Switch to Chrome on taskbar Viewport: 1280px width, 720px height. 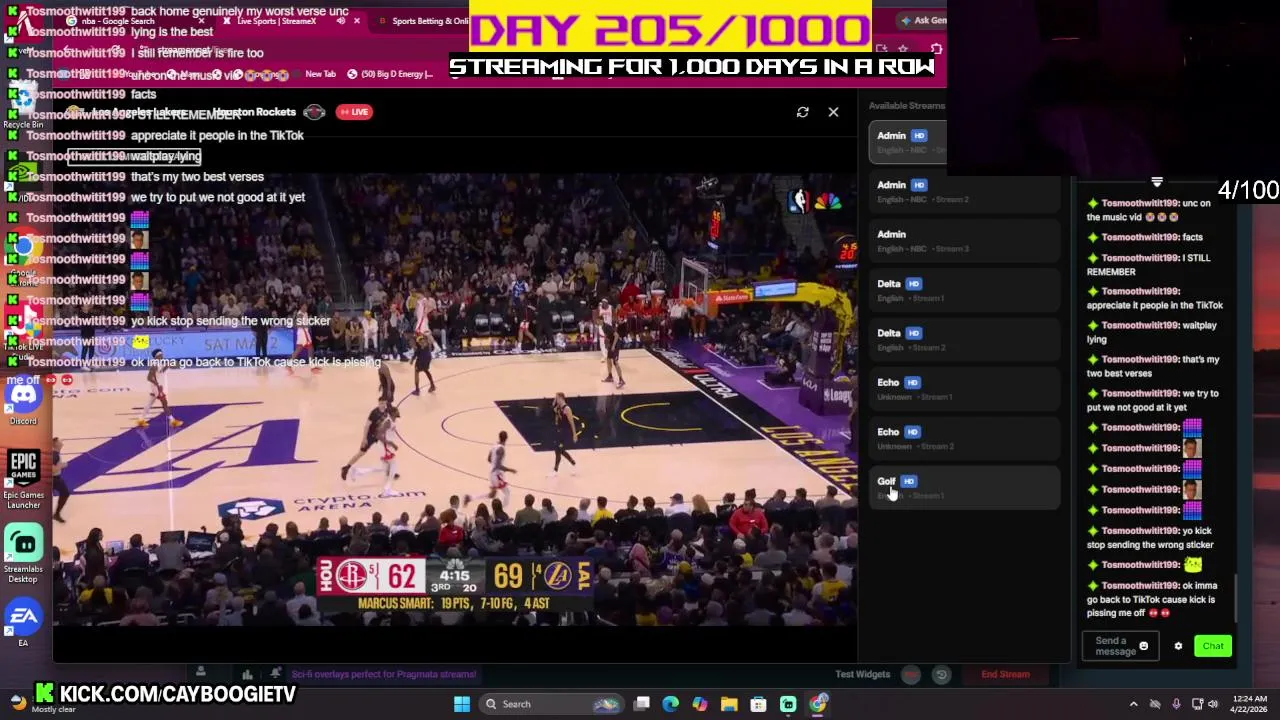coord(818,704)
